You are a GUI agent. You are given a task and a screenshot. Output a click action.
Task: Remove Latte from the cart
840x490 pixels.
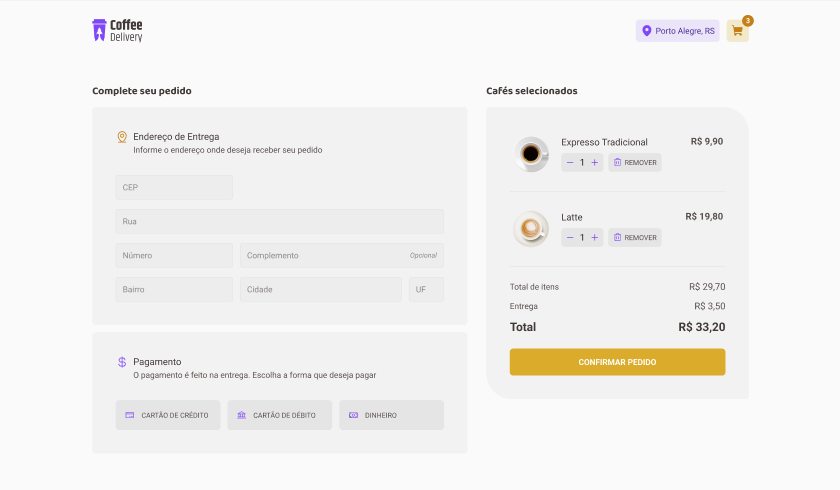point(635,237)
